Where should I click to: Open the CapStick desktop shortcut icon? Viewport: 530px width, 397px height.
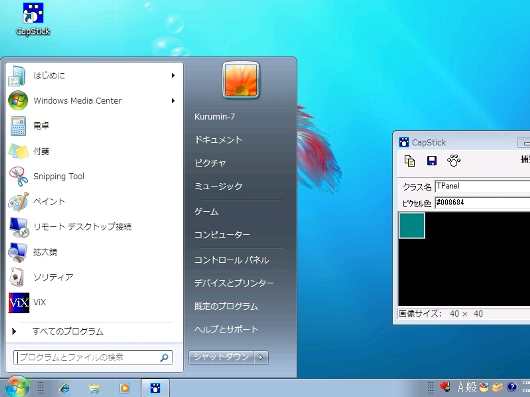tap(33, 19)
